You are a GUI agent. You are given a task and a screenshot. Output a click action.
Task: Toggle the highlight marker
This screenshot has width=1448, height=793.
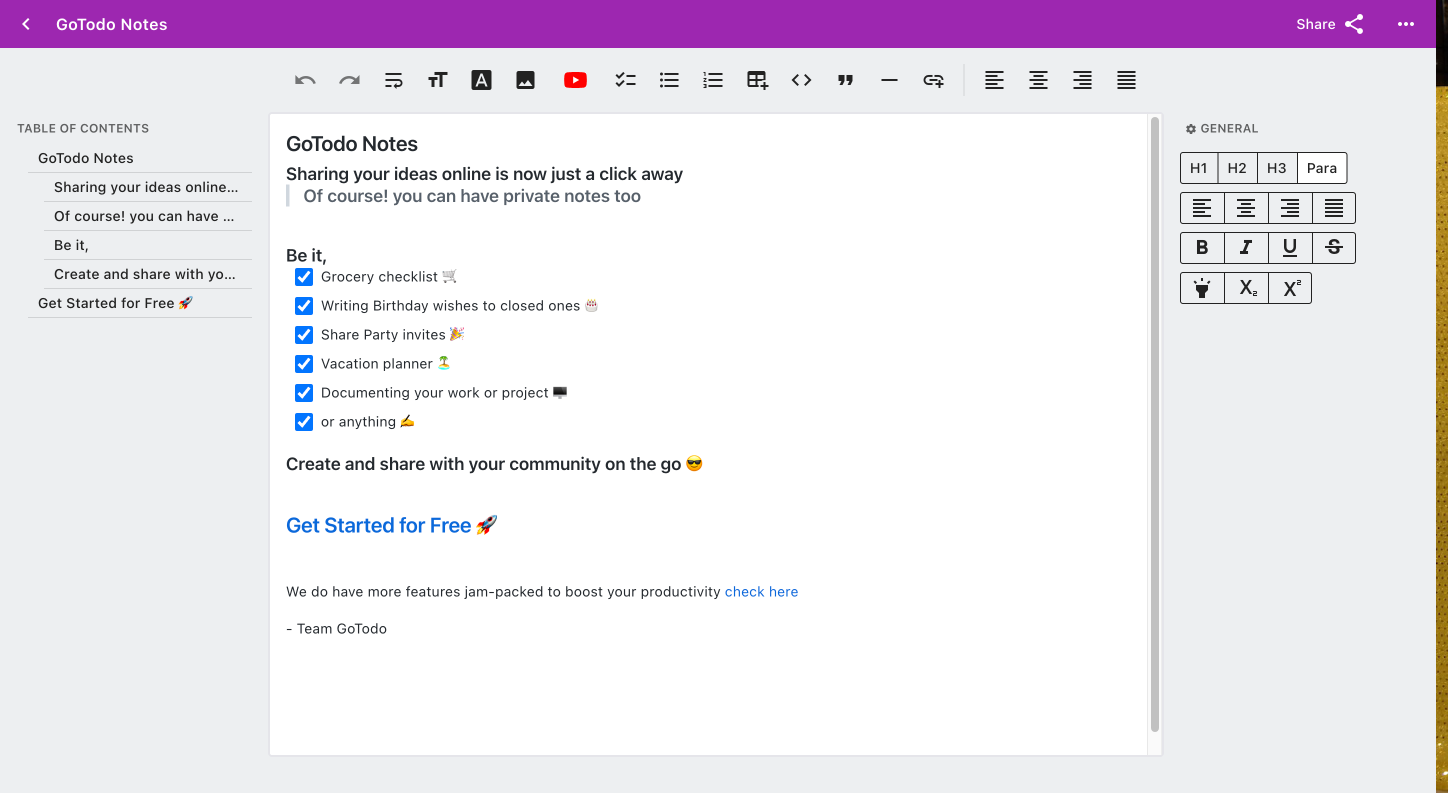pyautogui.click(x=1202, y=288)
